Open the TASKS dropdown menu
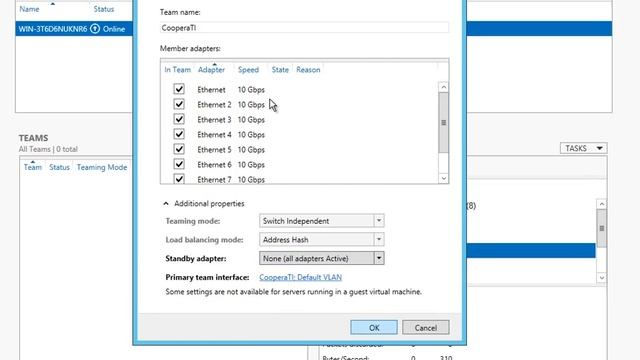 [x=583, y=148]
